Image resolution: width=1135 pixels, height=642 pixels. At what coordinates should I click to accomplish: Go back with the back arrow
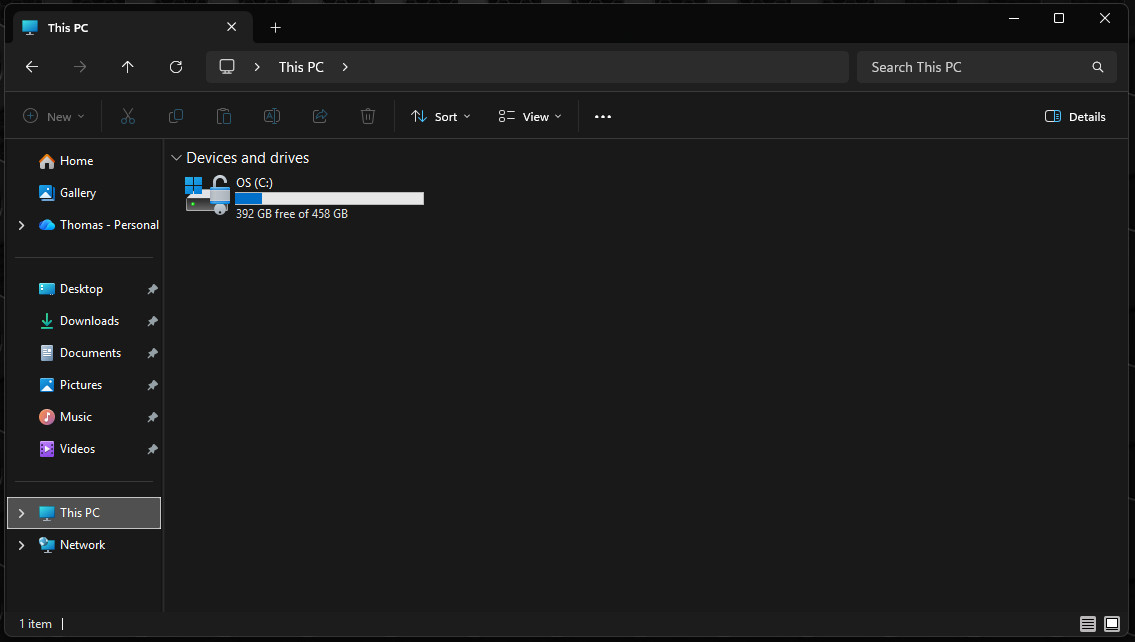click(32, 67)
